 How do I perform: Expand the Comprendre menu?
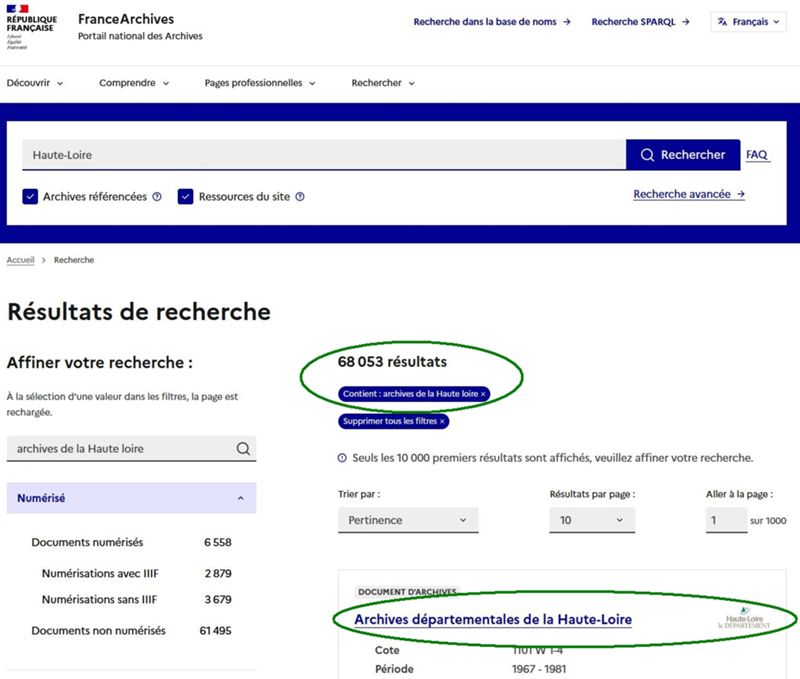134,83
